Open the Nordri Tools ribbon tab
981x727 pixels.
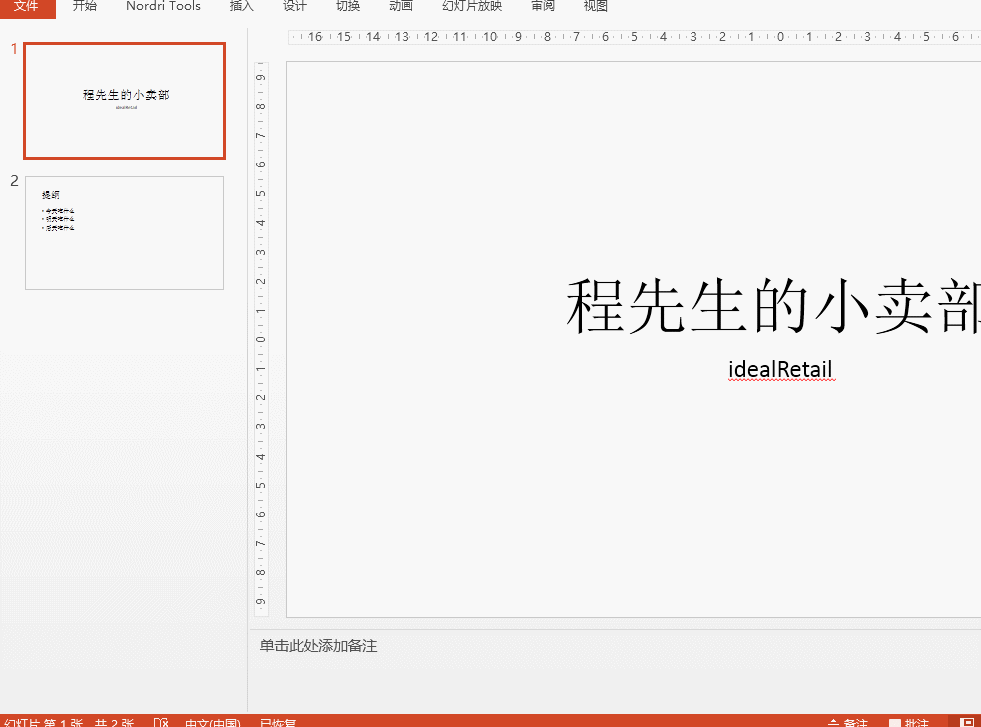(162, 7)
